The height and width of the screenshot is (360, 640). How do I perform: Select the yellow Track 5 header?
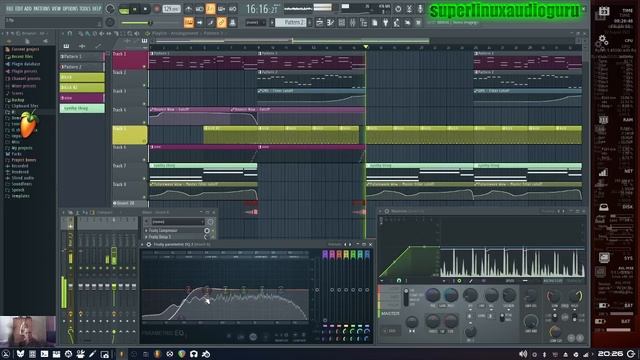[130, 135]
